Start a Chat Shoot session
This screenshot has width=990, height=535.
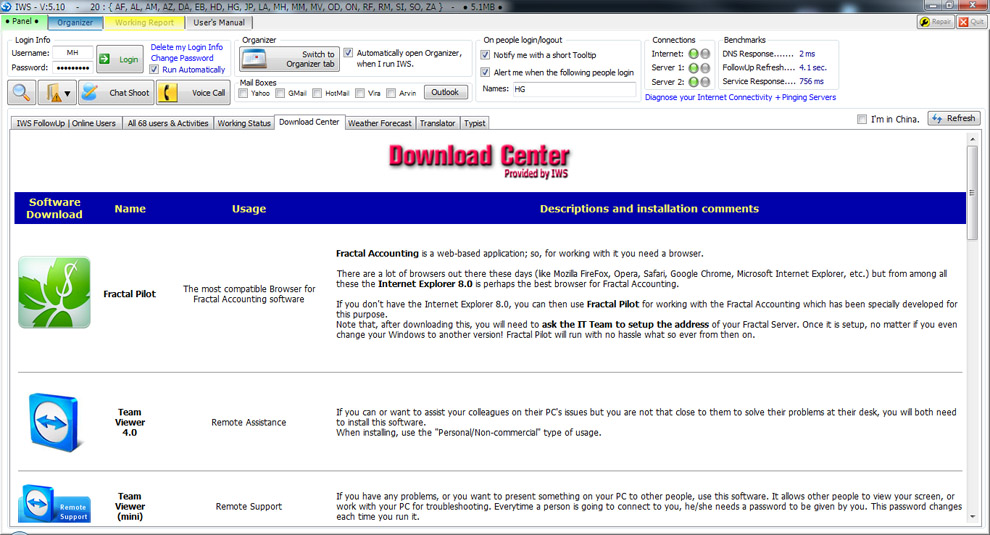pos(116,92)
